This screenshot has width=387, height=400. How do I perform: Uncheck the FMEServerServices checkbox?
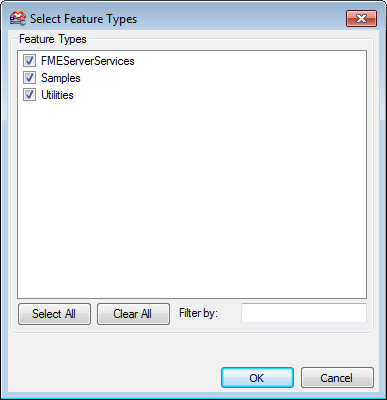tap(29, 61)
